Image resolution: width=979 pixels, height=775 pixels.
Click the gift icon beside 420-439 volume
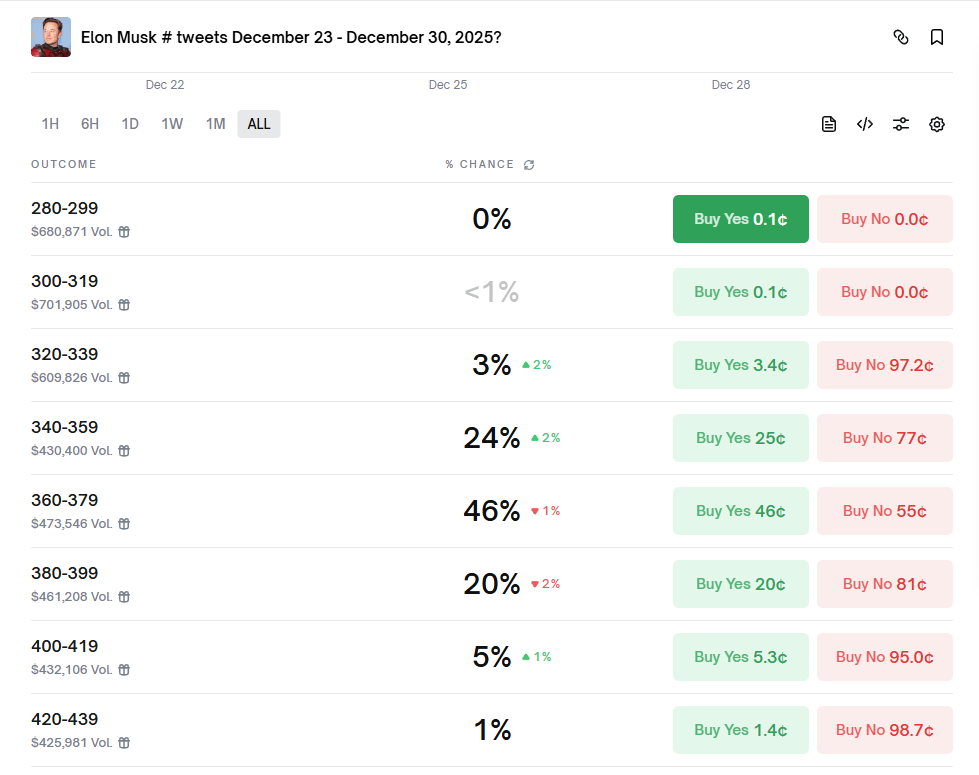pos(123,743)
